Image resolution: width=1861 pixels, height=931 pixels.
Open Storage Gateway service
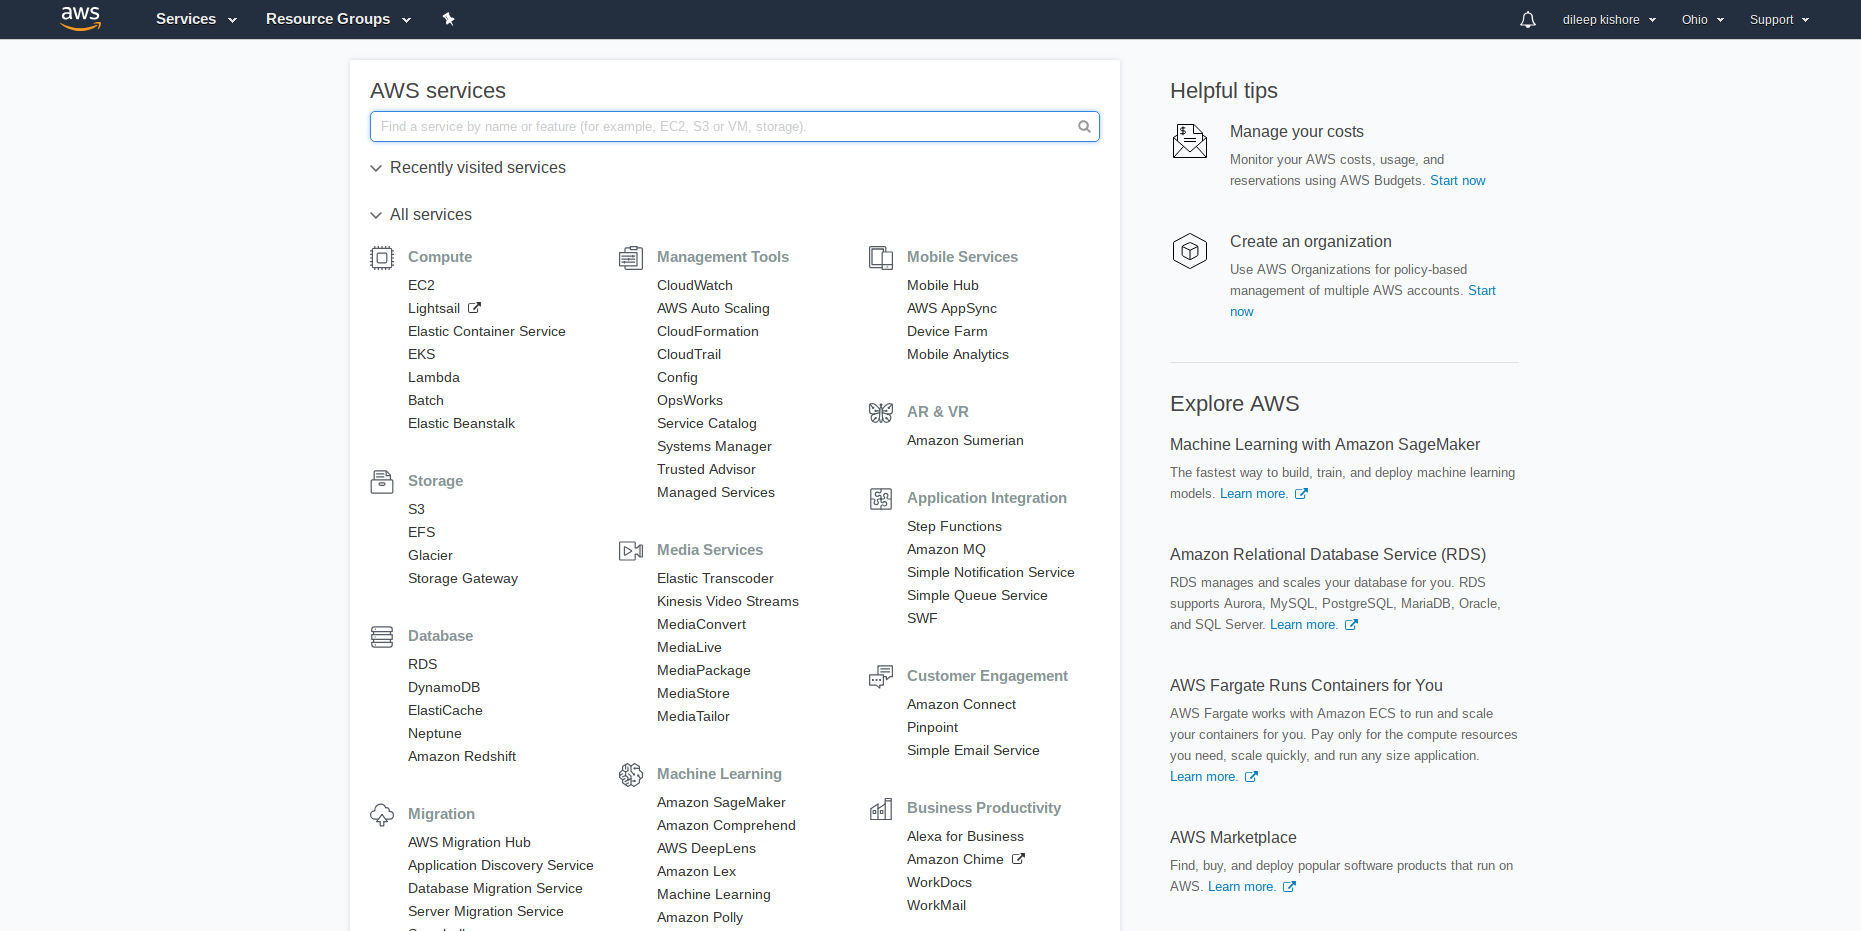tap(463, 579)
